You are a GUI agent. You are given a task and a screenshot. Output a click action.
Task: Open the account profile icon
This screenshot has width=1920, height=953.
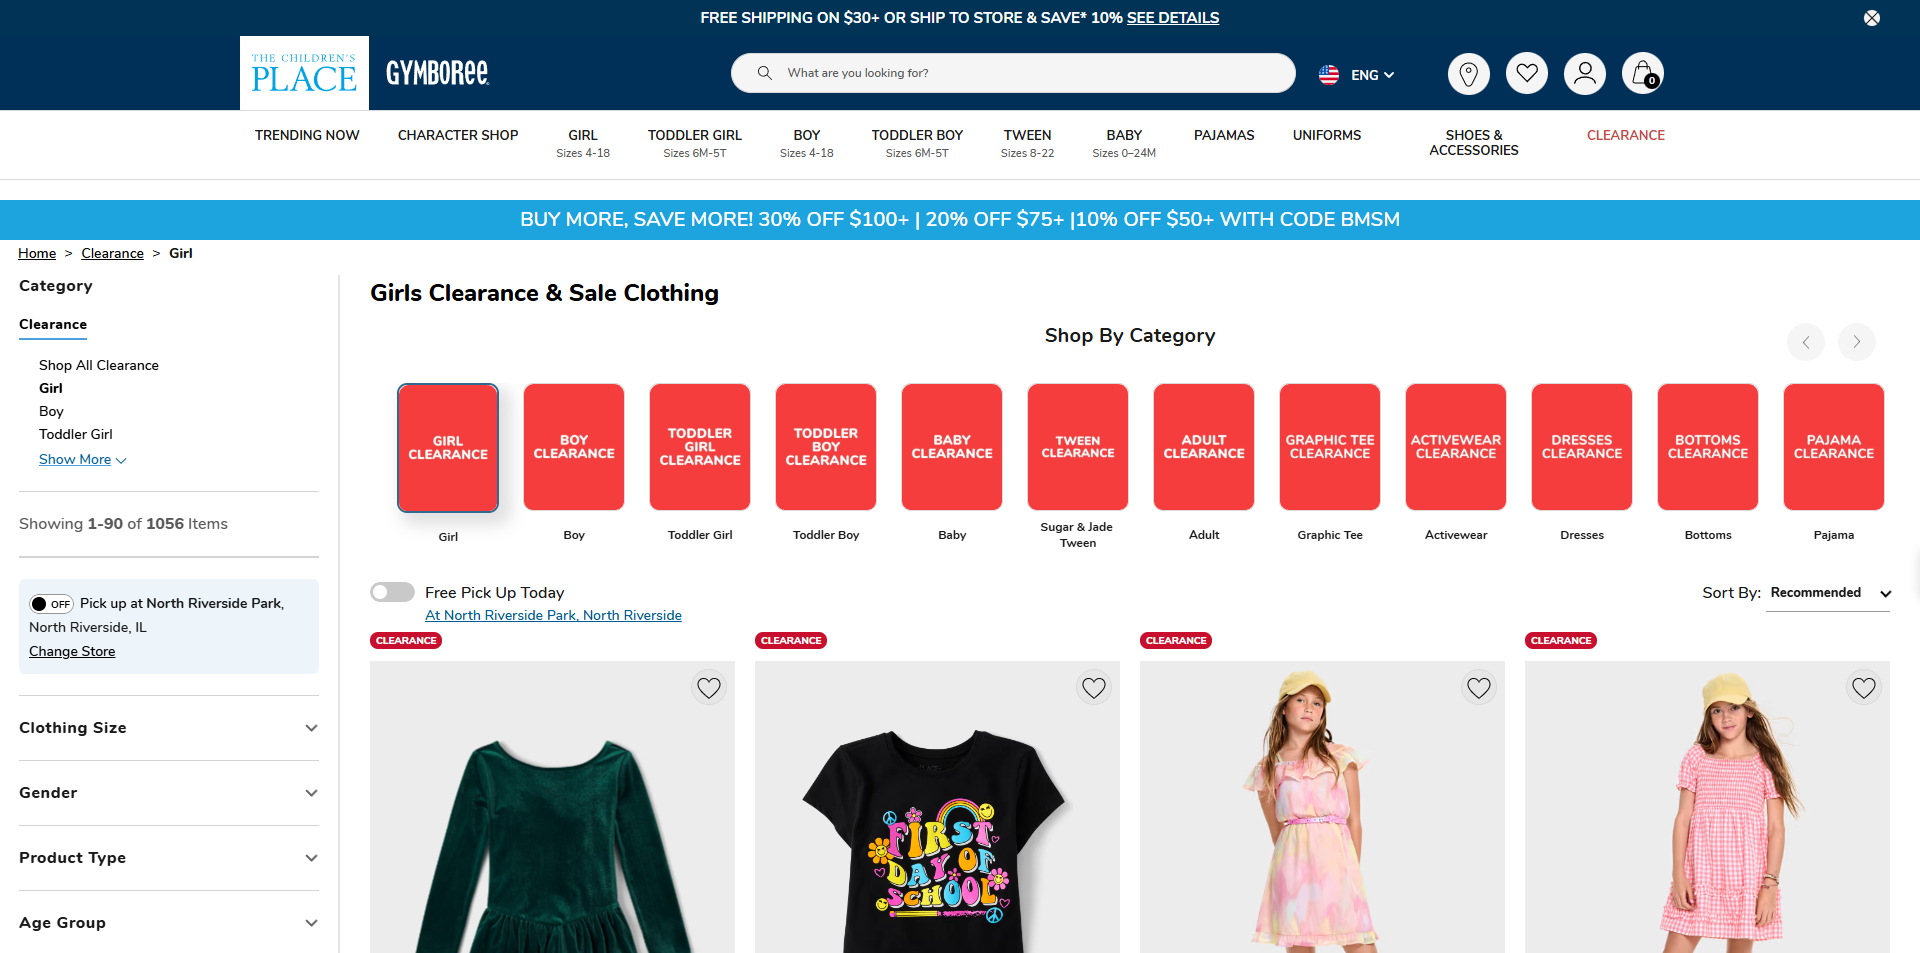(1584, 73)
